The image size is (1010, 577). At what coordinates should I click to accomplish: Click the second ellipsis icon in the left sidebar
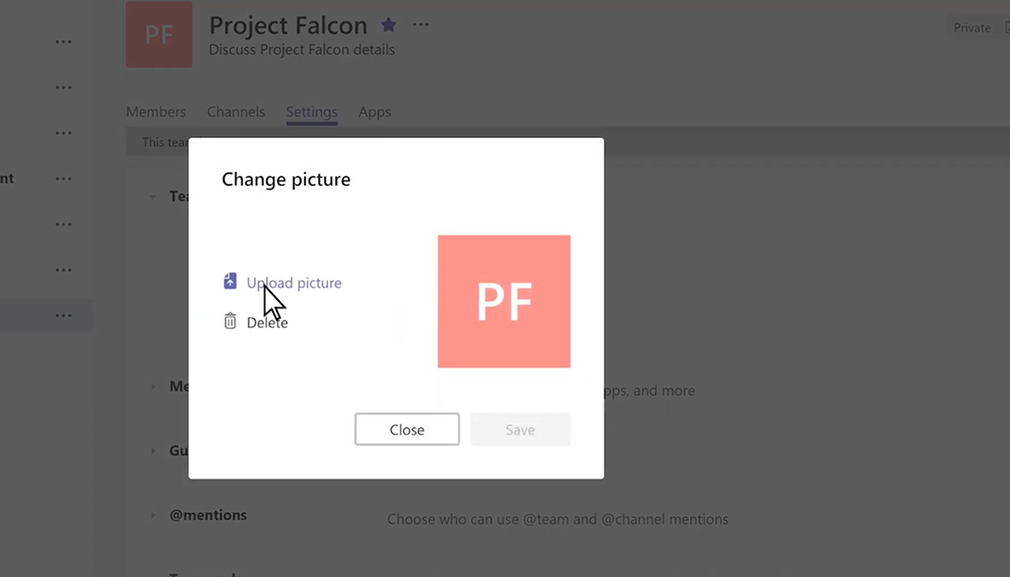click(x=63, y=87)
